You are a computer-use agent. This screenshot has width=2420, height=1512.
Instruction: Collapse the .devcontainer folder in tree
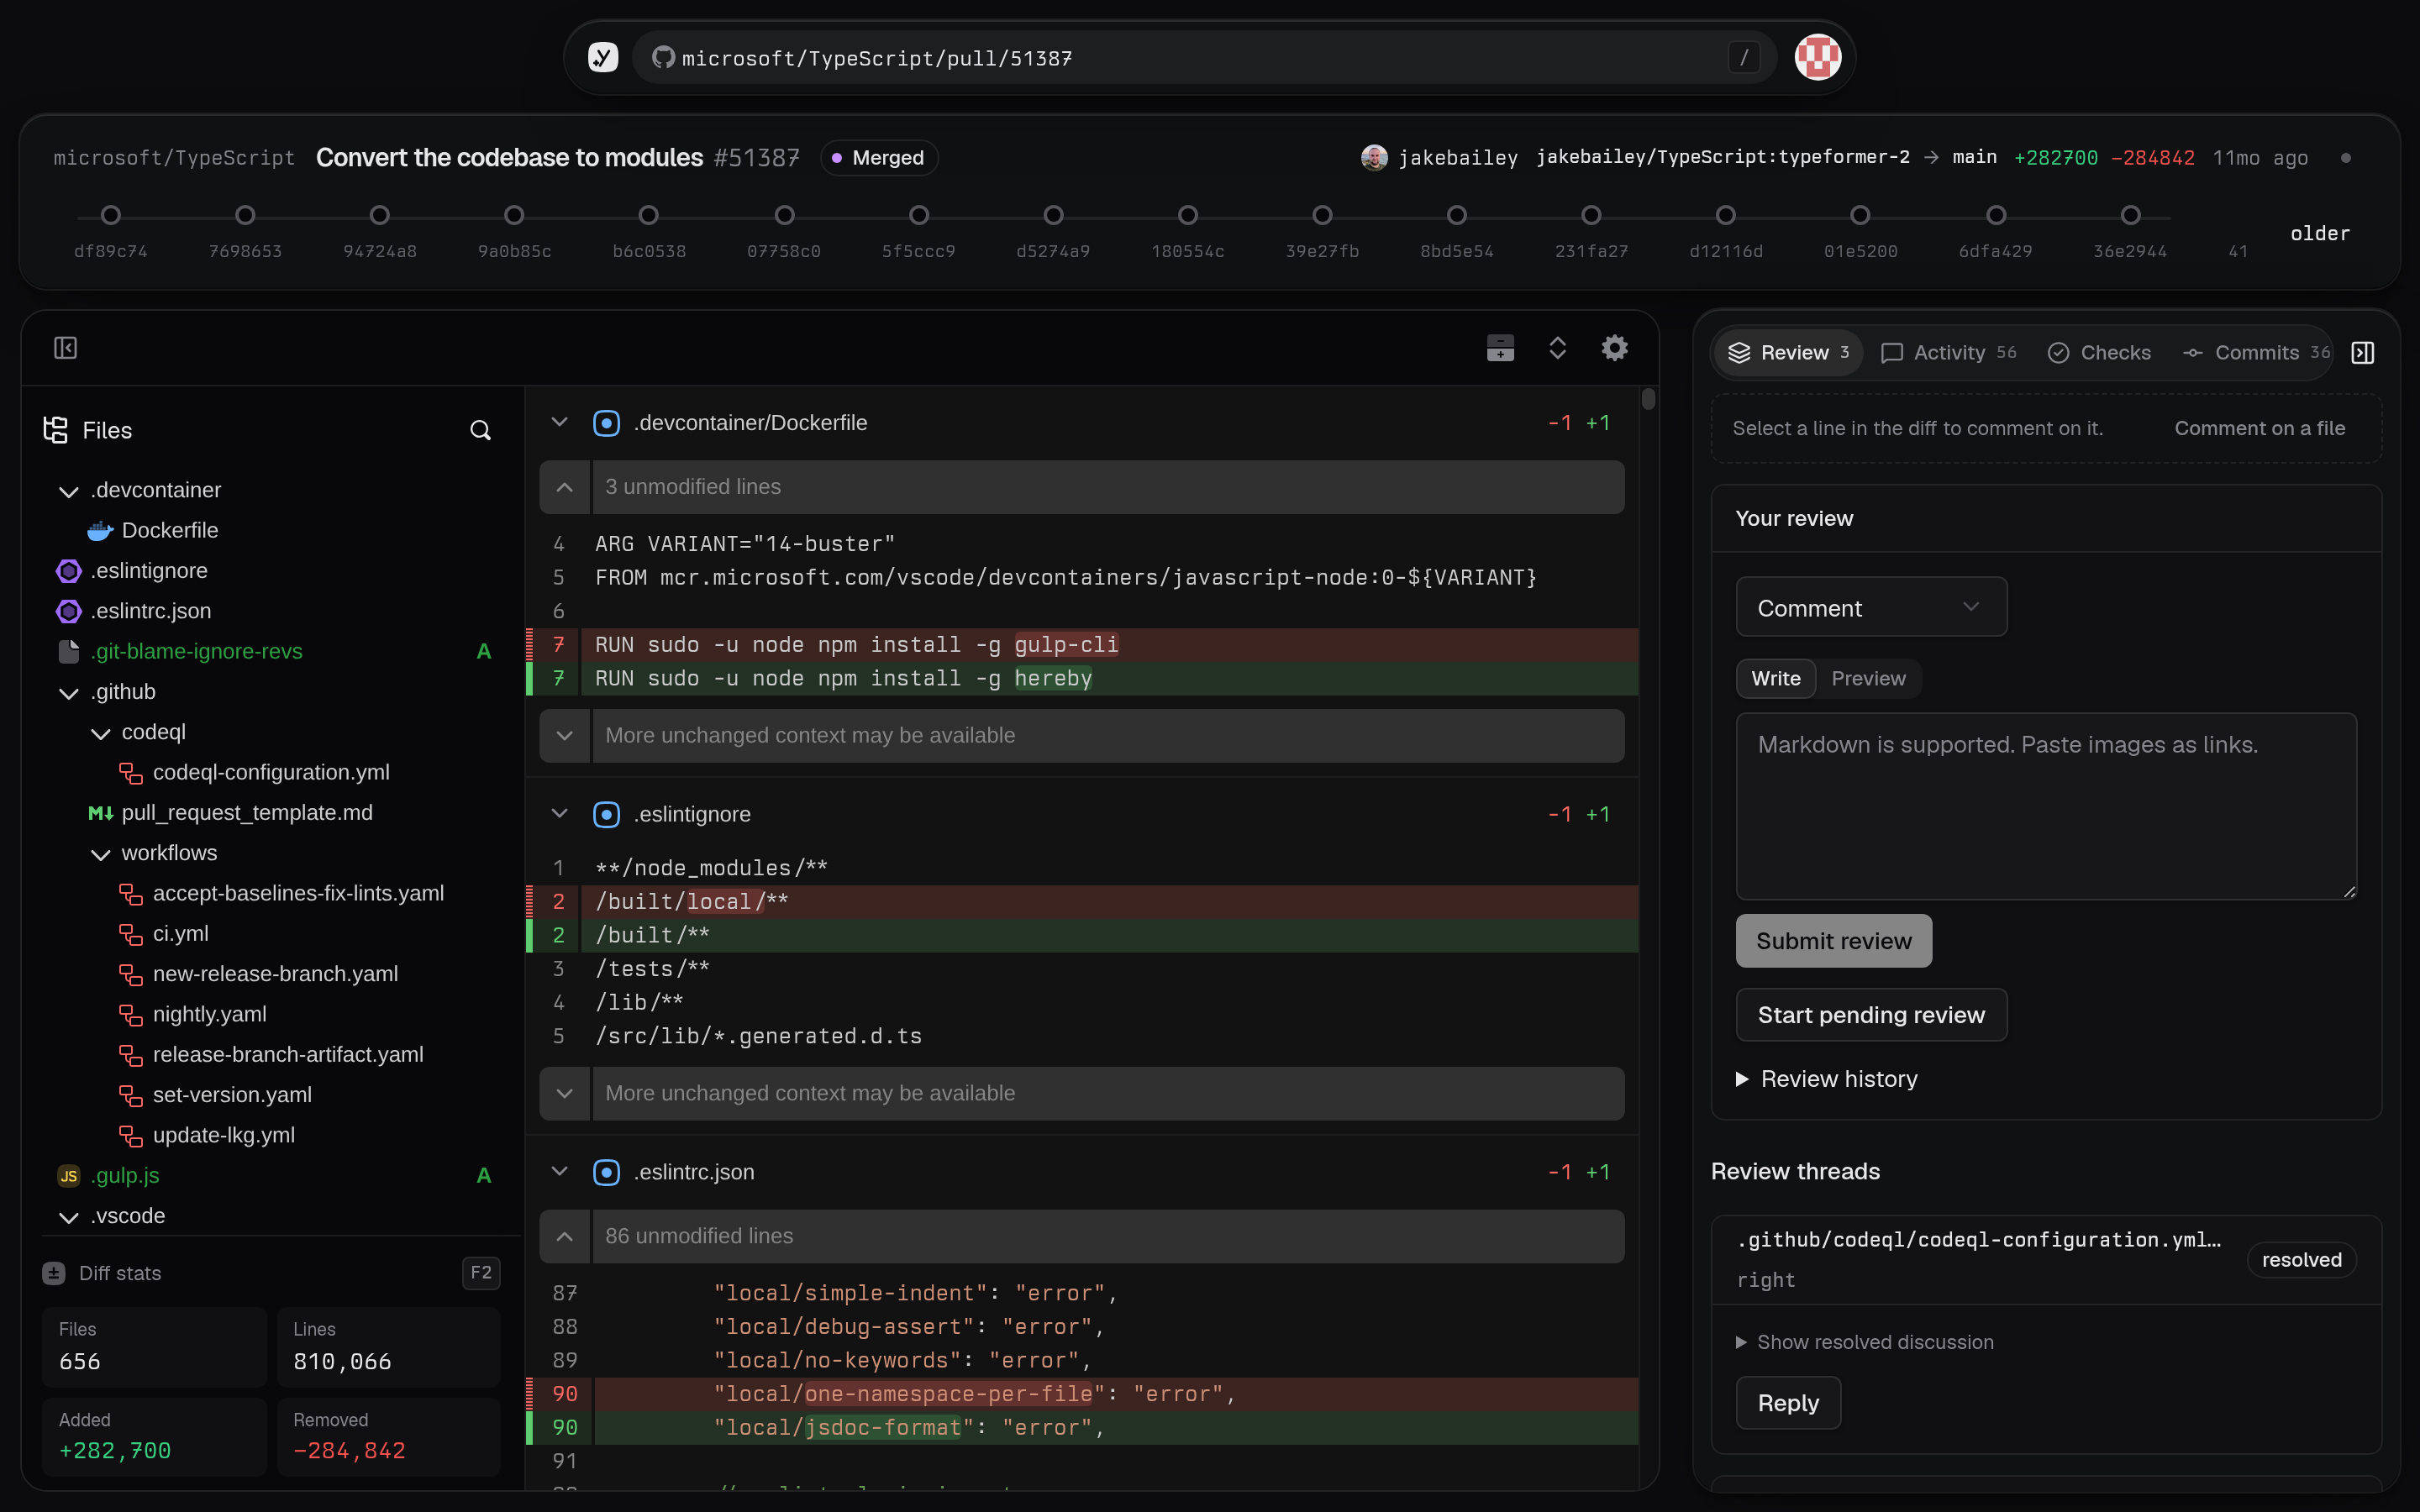pyautogui.click(x=69, y=491)
